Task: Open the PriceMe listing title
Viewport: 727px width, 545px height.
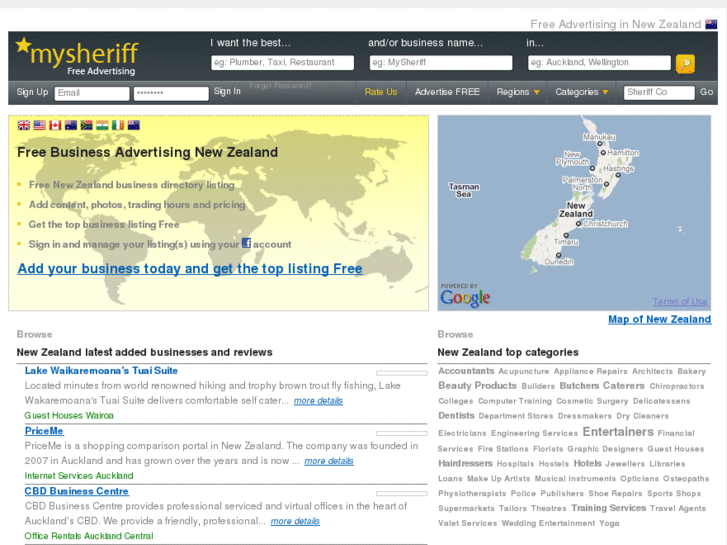Action: pyautogui.click(x=44, y=431)
